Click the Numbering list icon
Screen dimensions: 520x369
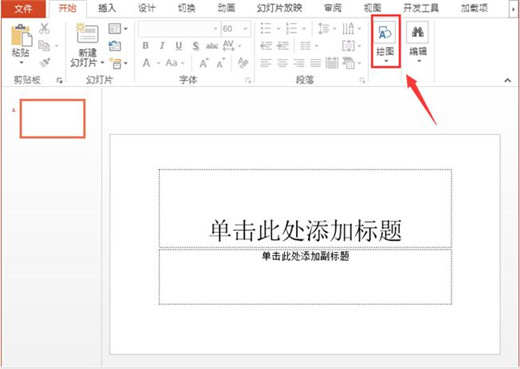292,29
